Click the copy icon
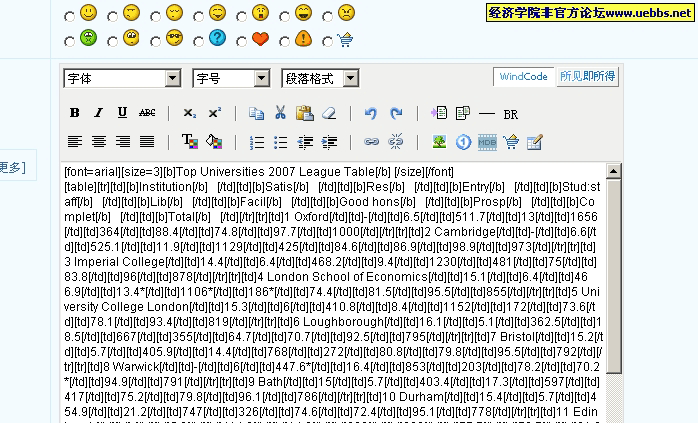The height and width of the screenshot is (423, 698). coord(256,114)
